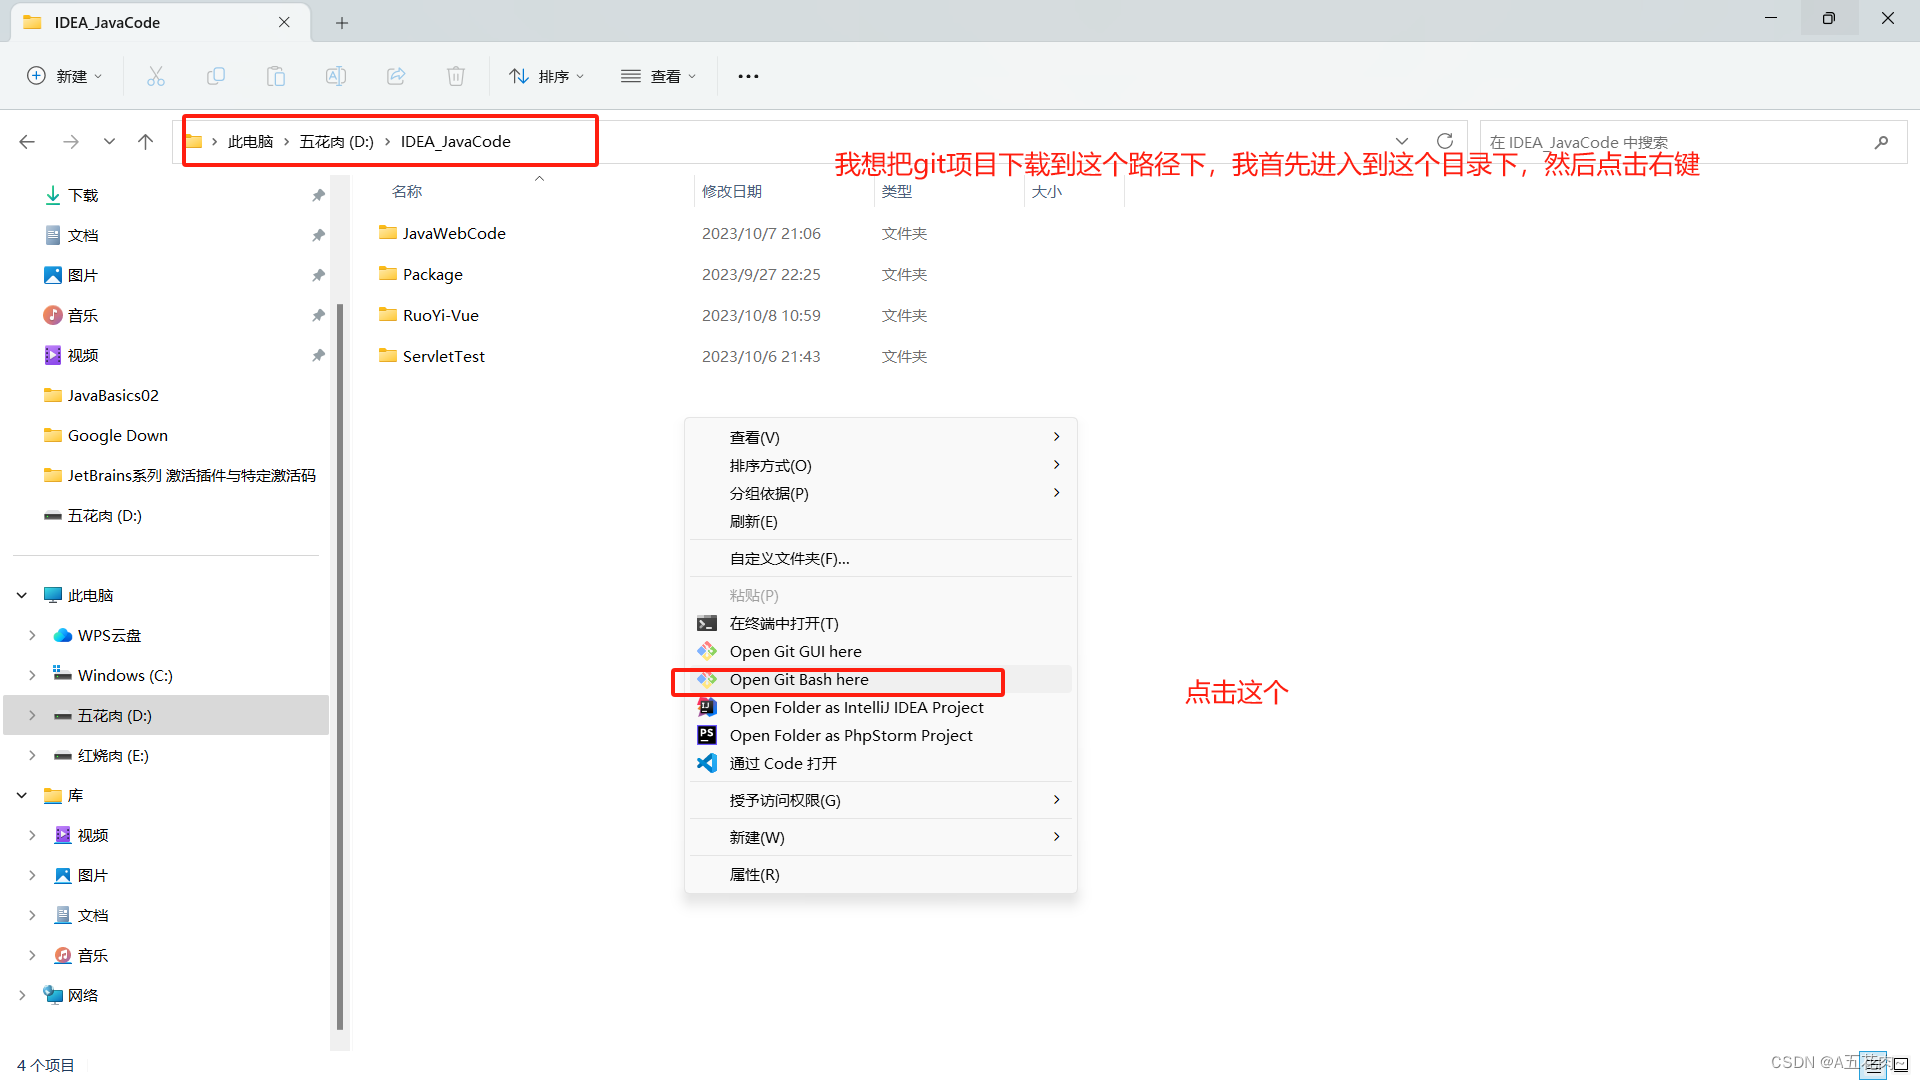
Task: Open the 查看 view dropdown
Action: tap(658, 76)
